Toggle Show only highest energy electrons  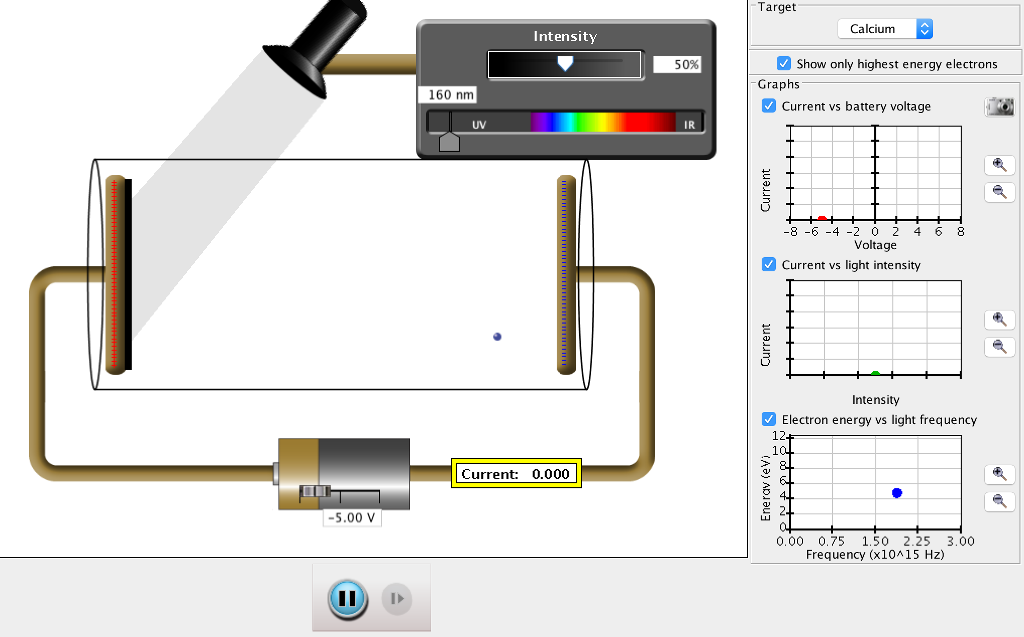tap(784, 62)
